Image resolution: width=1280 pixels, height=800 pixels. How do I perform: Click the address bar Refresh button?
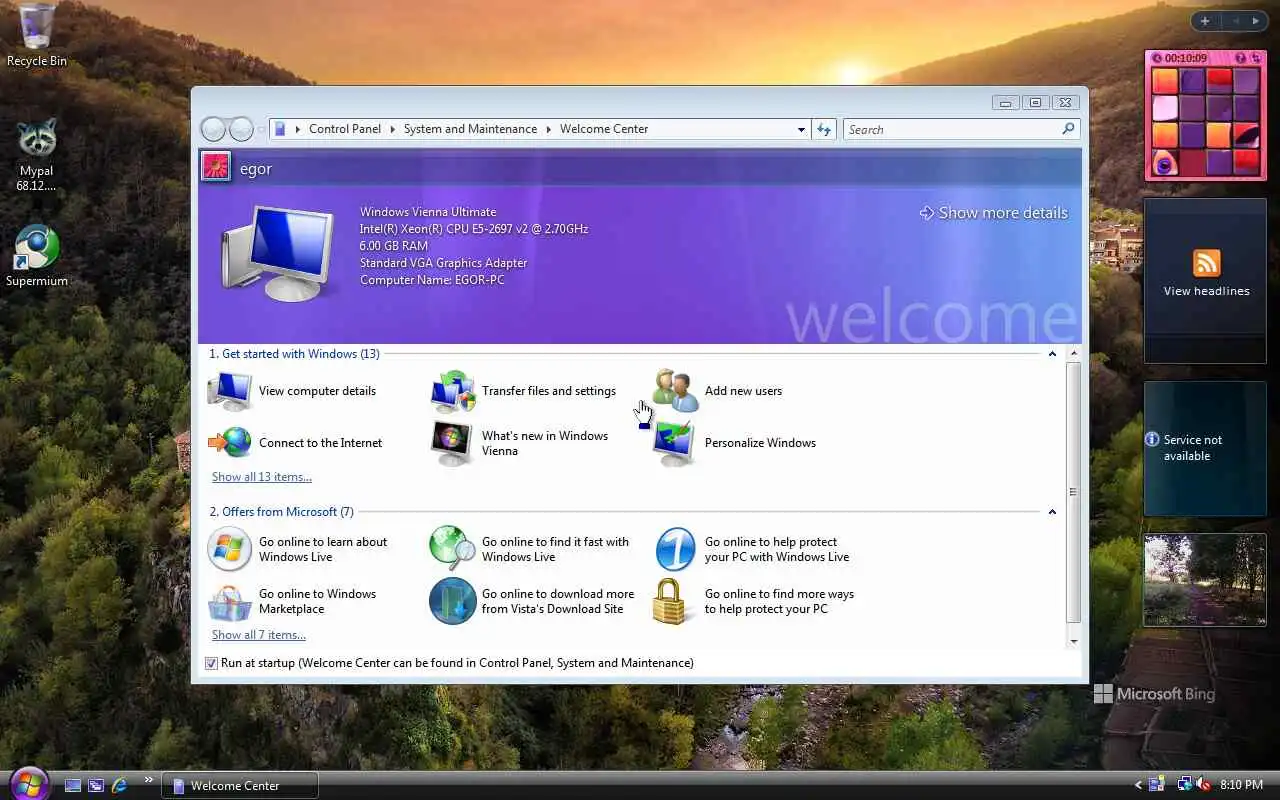tap(823, 129)
